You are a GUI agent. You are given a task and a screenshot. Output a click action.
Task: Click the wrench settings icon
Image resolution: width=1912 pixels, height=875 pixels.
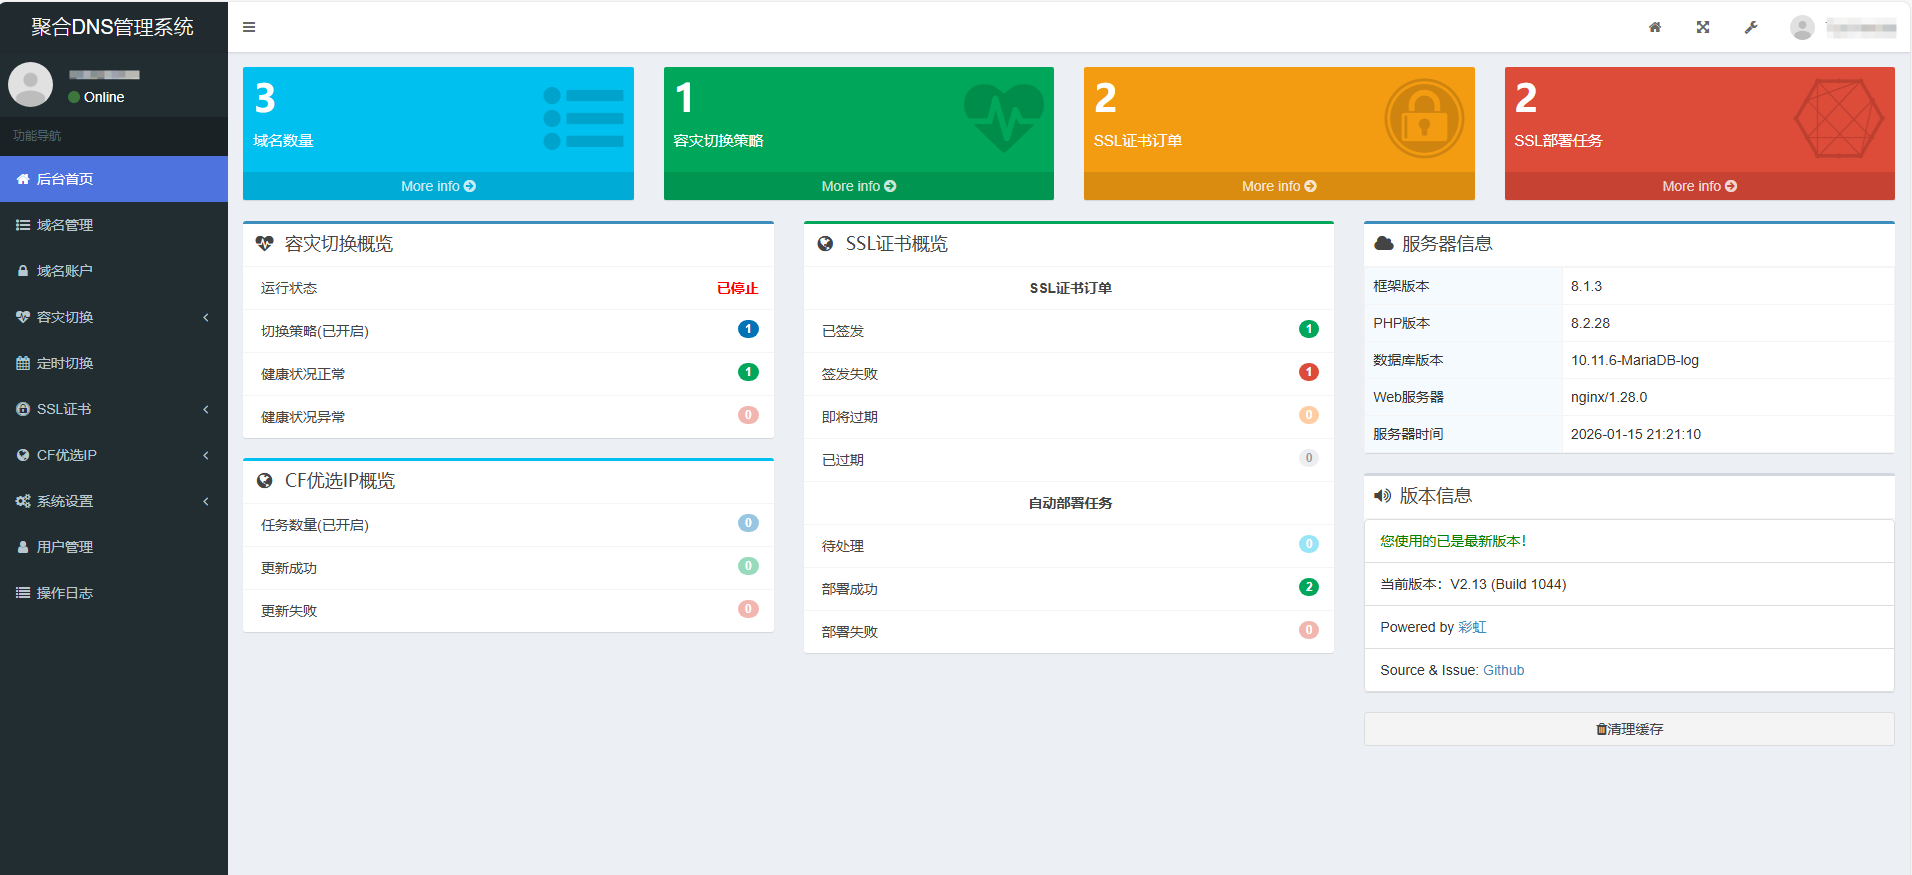click(x=1751, y=27)
